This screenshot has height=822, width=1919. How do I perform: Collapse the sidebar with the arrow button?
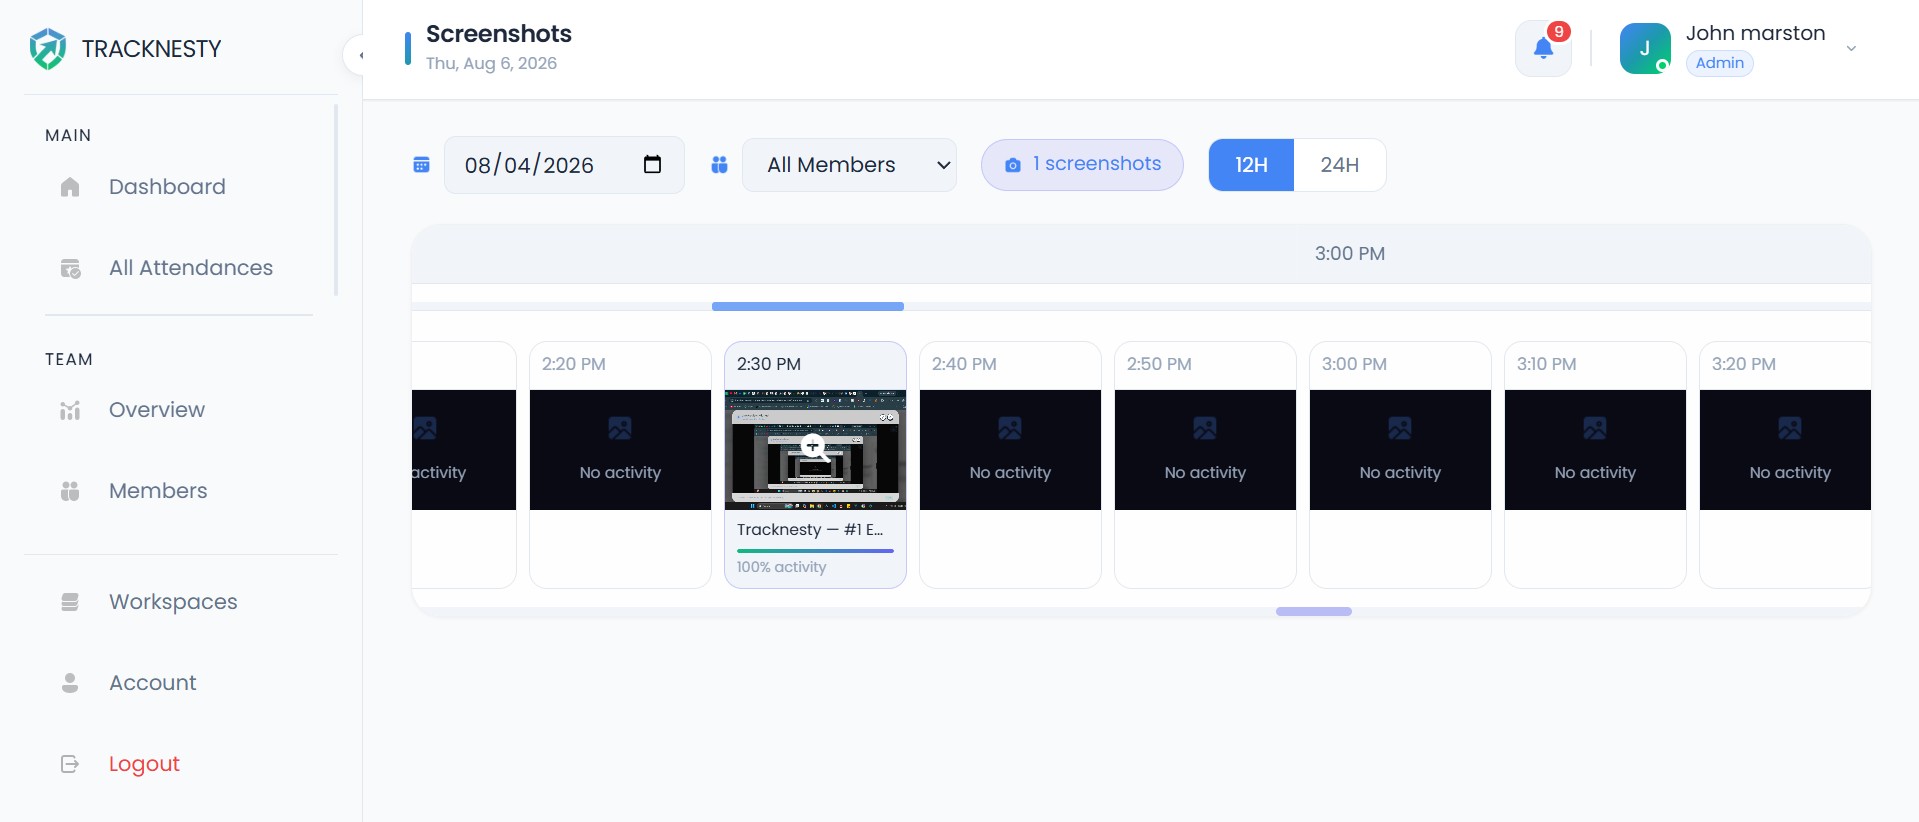tap(354, 55)
